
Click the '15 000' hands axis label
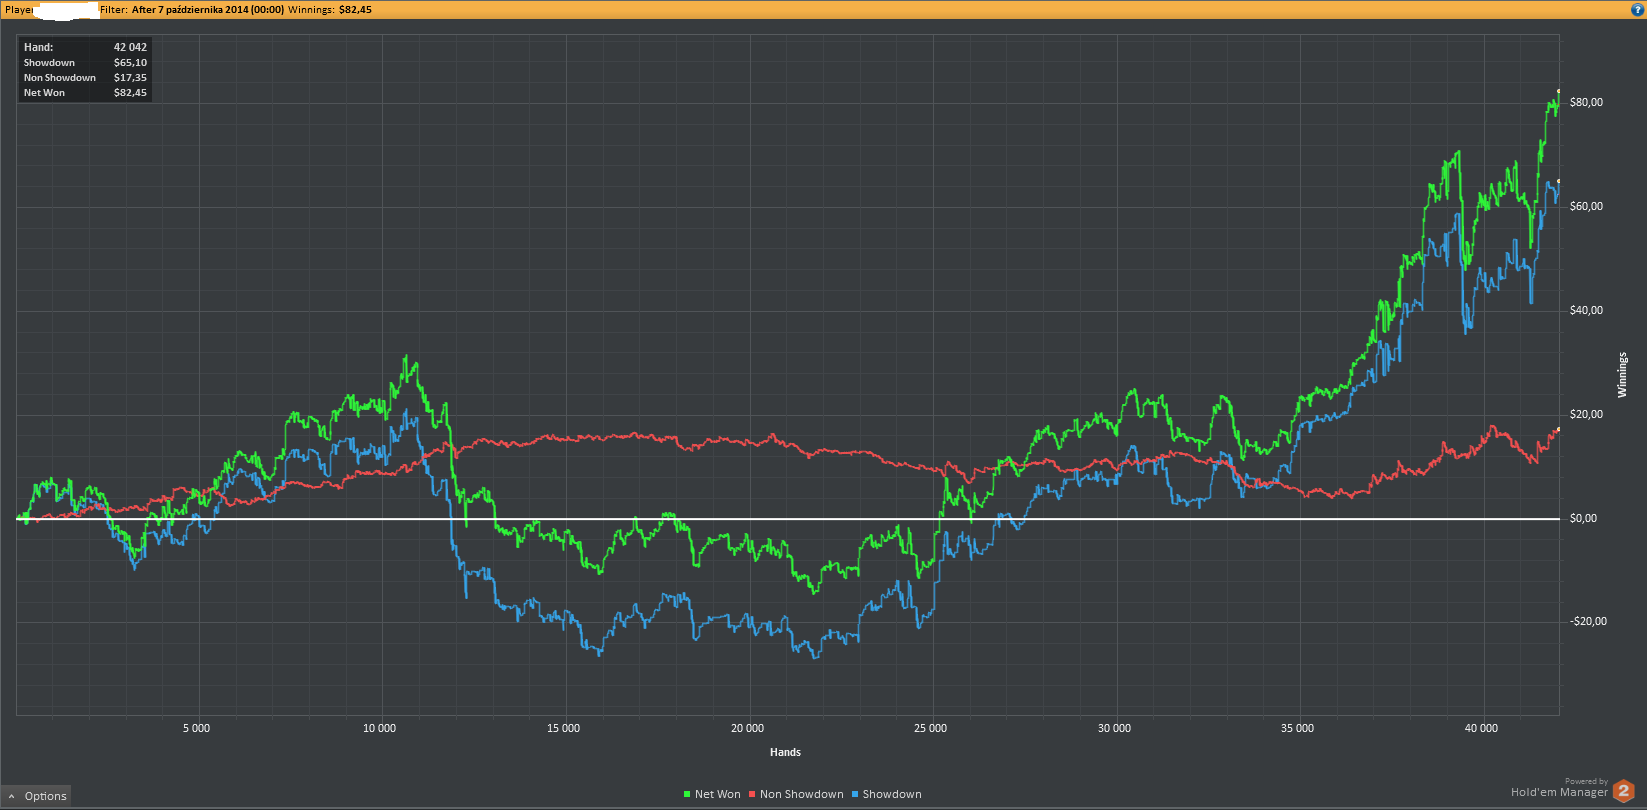tap(563, 728)
